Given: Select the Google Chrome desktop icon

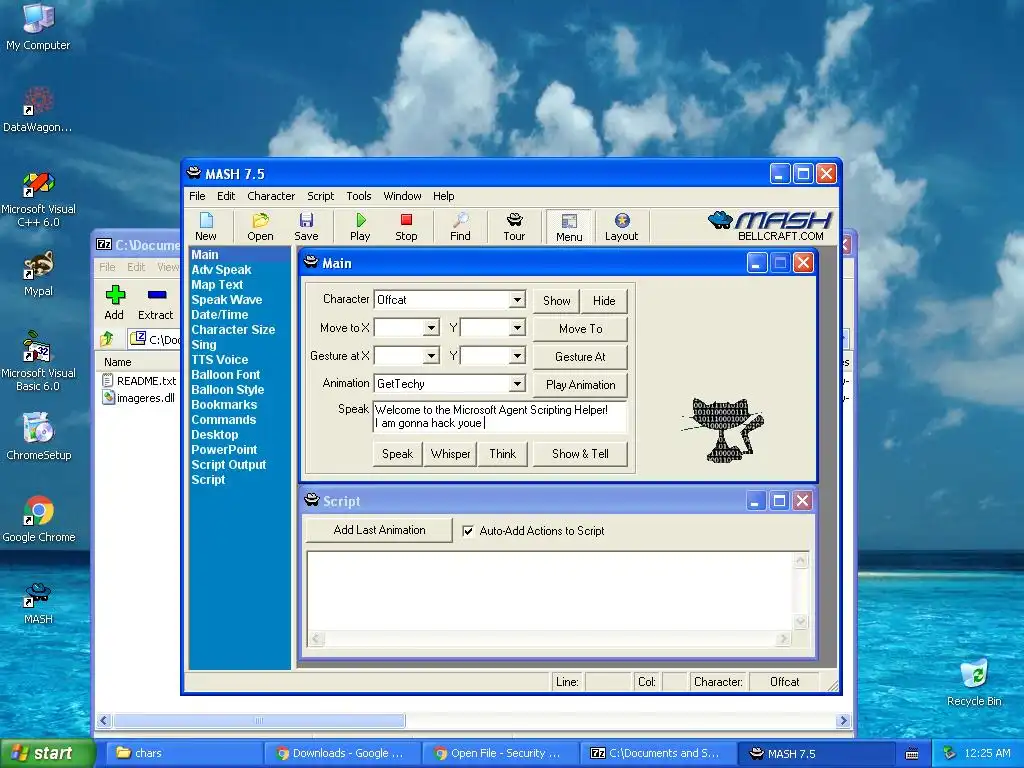Looking at the screenshot, I should (x=38, y=519).
